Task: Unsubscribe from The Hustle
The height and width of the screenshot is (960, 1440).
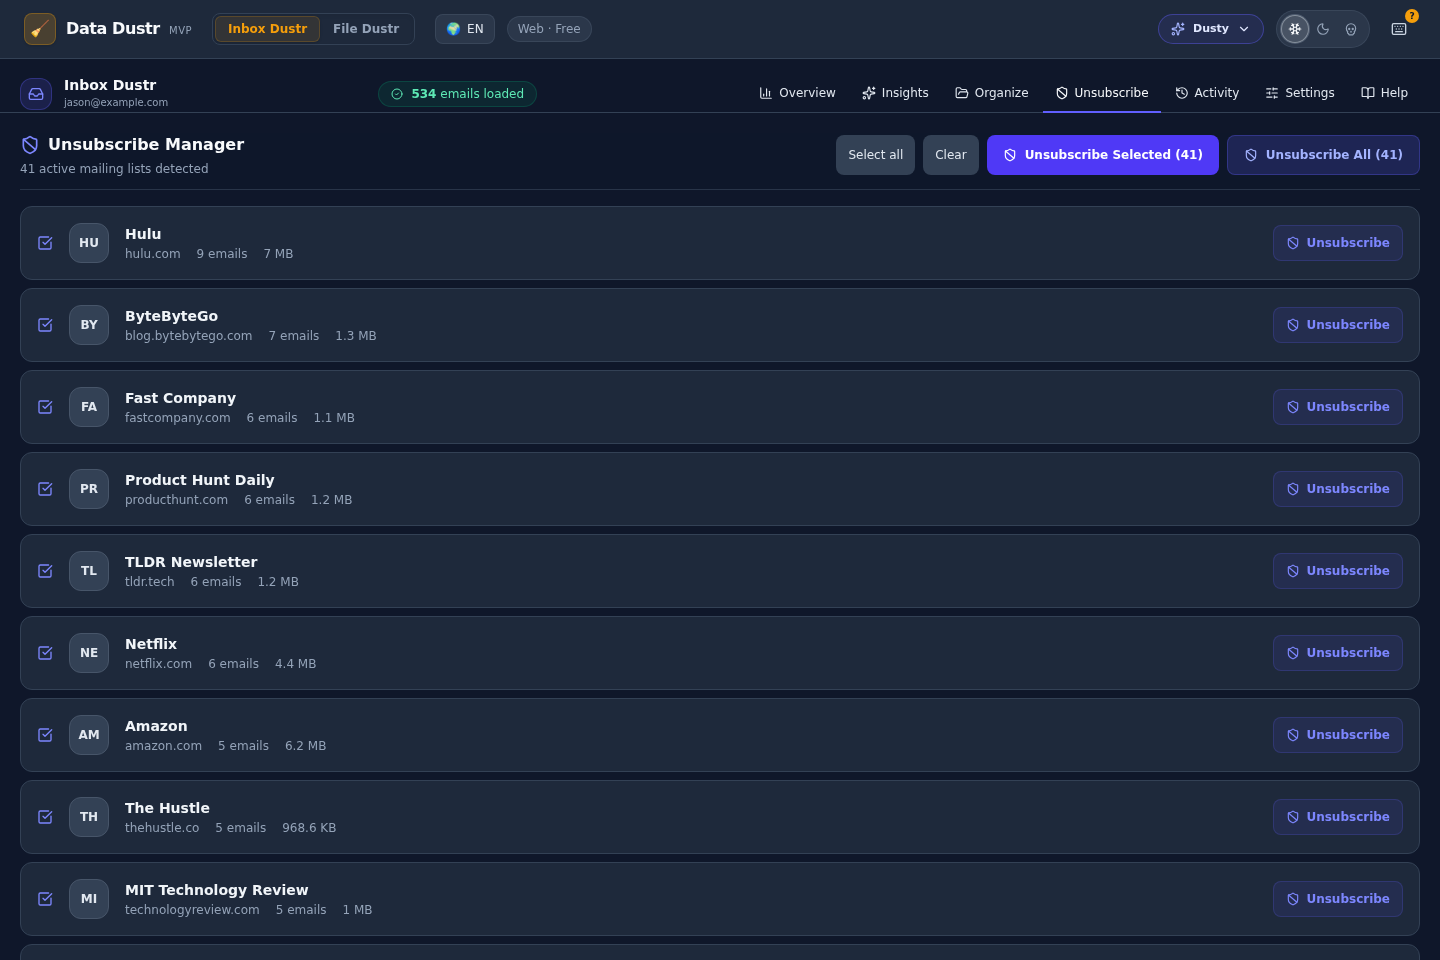Action: click(1338, 817)
